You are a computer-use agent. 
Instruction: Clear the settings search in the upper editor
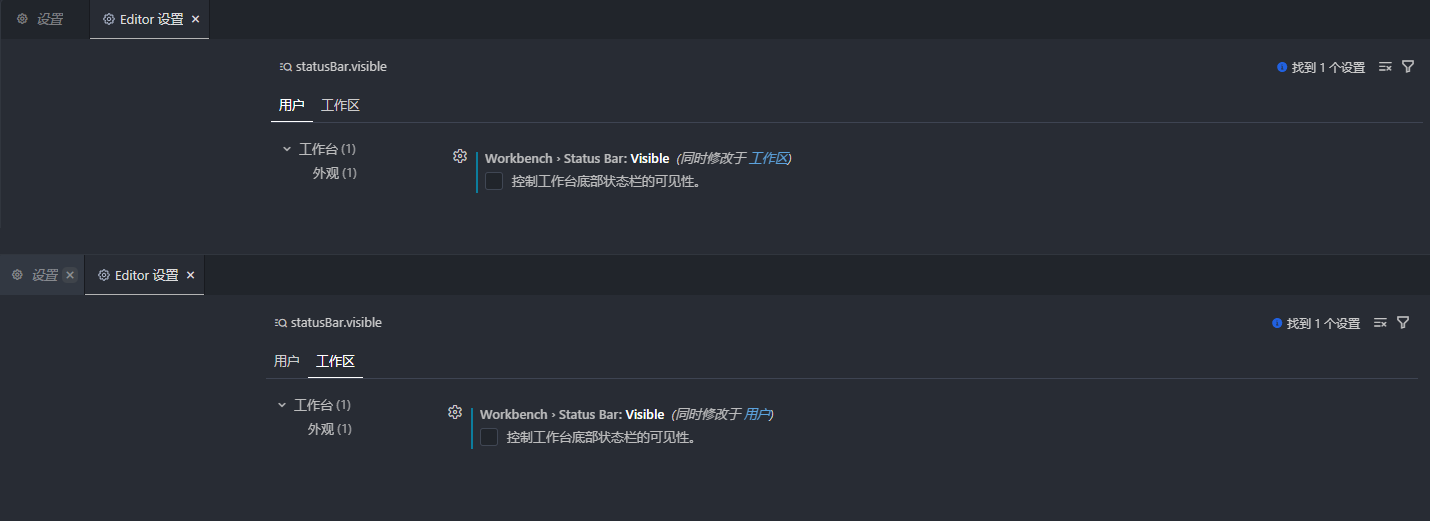(x=1385, y=67)
